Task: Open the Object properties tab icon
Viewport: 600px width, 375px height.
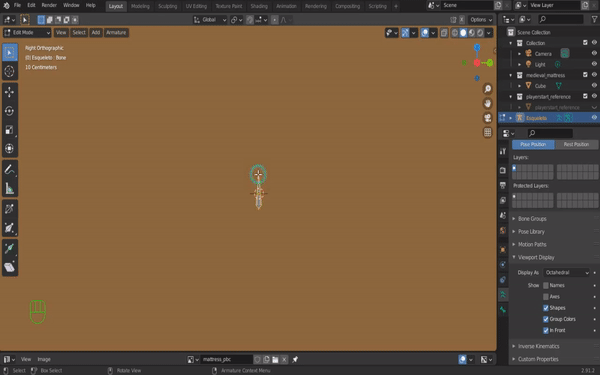Action: [503, 249]
